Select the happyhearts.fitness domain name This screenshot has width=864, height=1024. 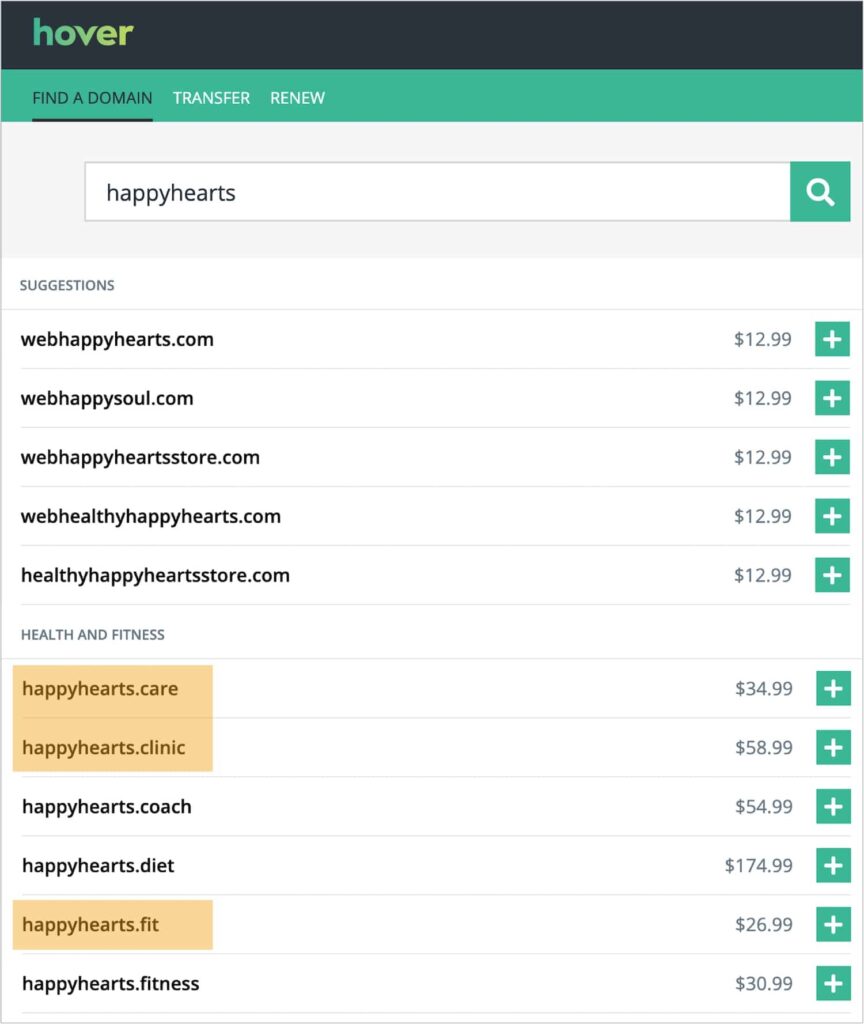tap(111, 984)
